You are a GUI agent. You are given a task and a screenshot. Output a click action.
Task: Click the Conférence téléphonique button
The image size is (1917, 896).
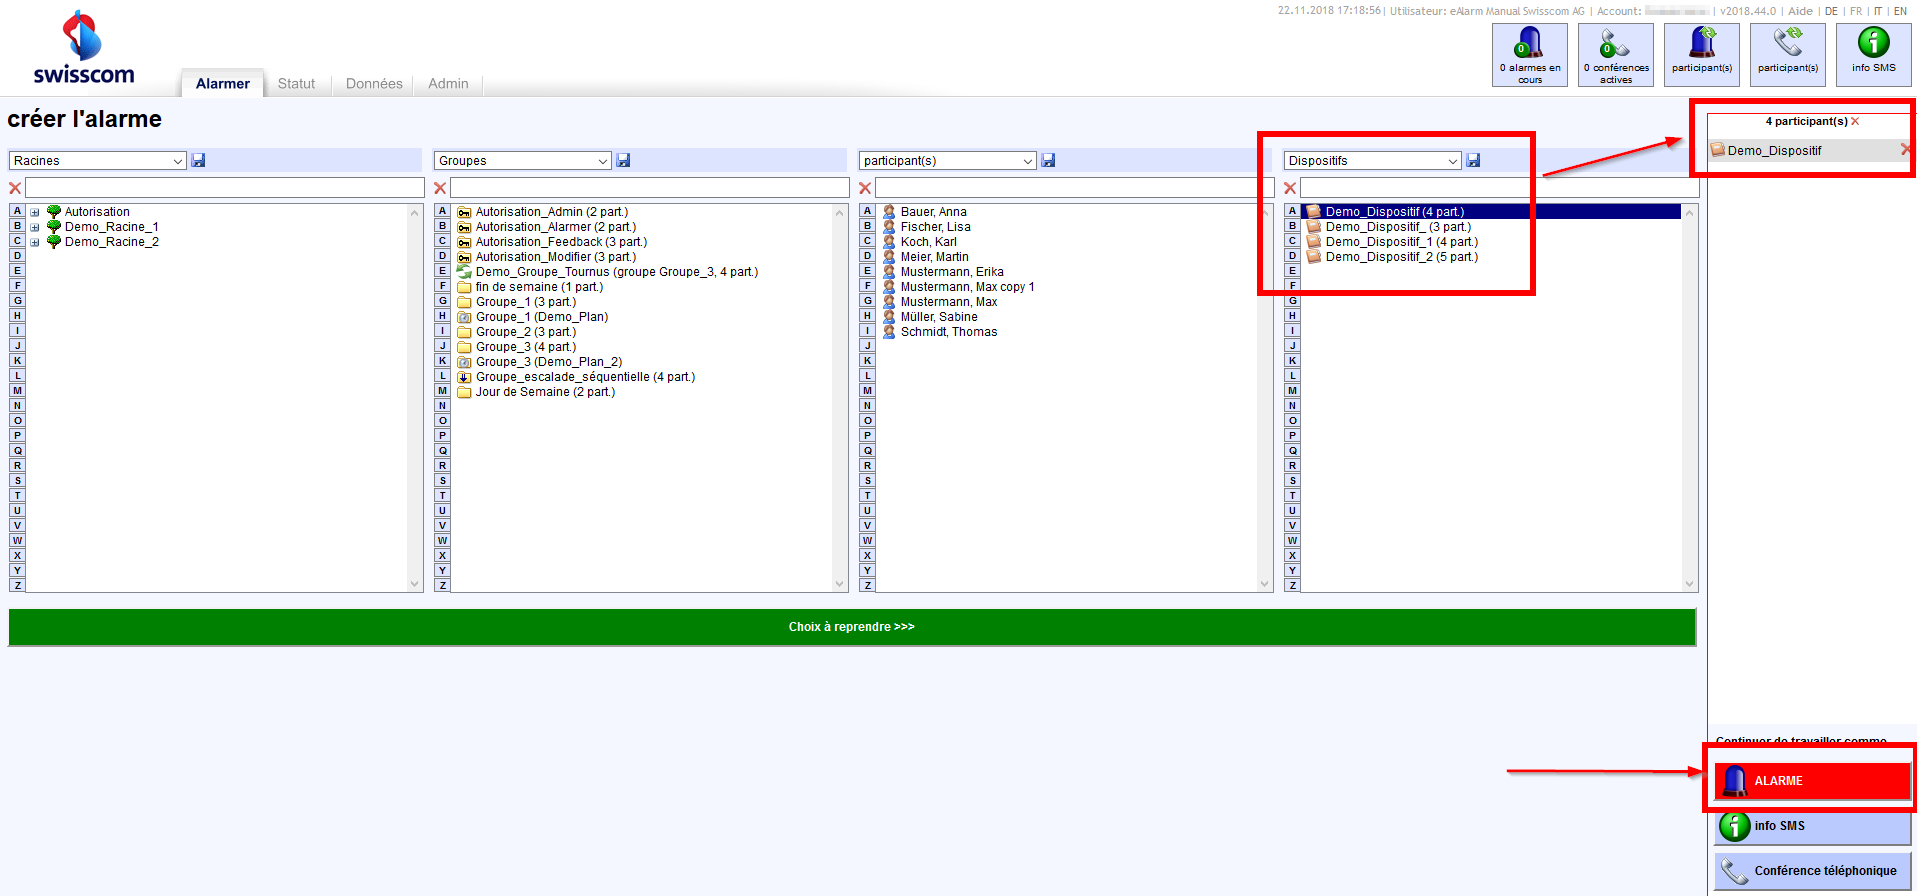[1812, 871]
